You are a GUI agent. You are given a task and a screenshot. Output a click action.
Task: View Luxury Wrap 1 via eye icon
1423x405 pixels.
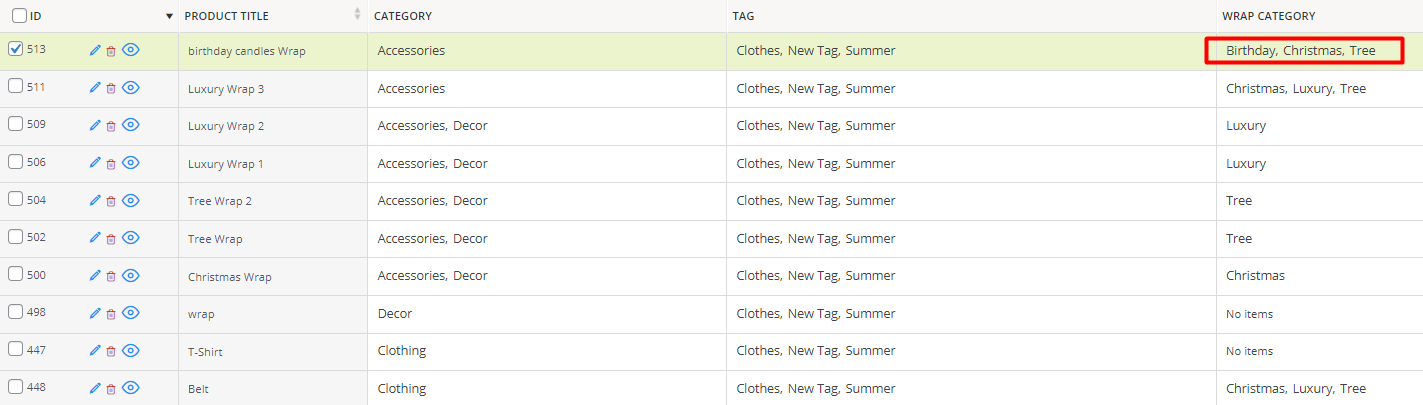point(131,163)
